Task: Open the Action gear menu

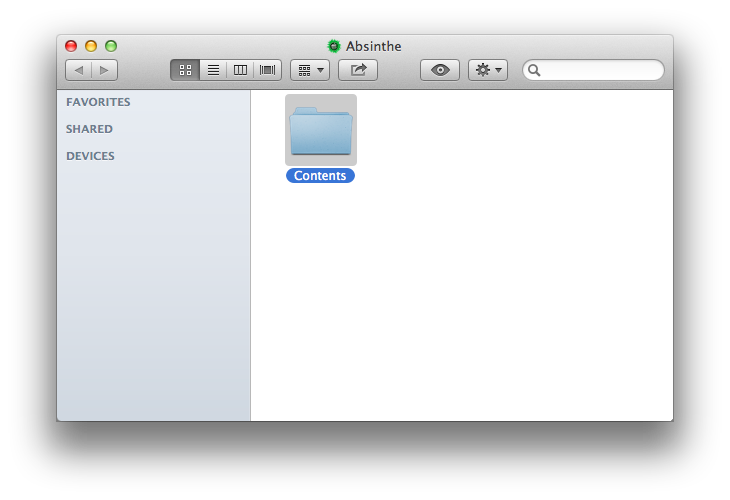Action: (x=488, y=70)
